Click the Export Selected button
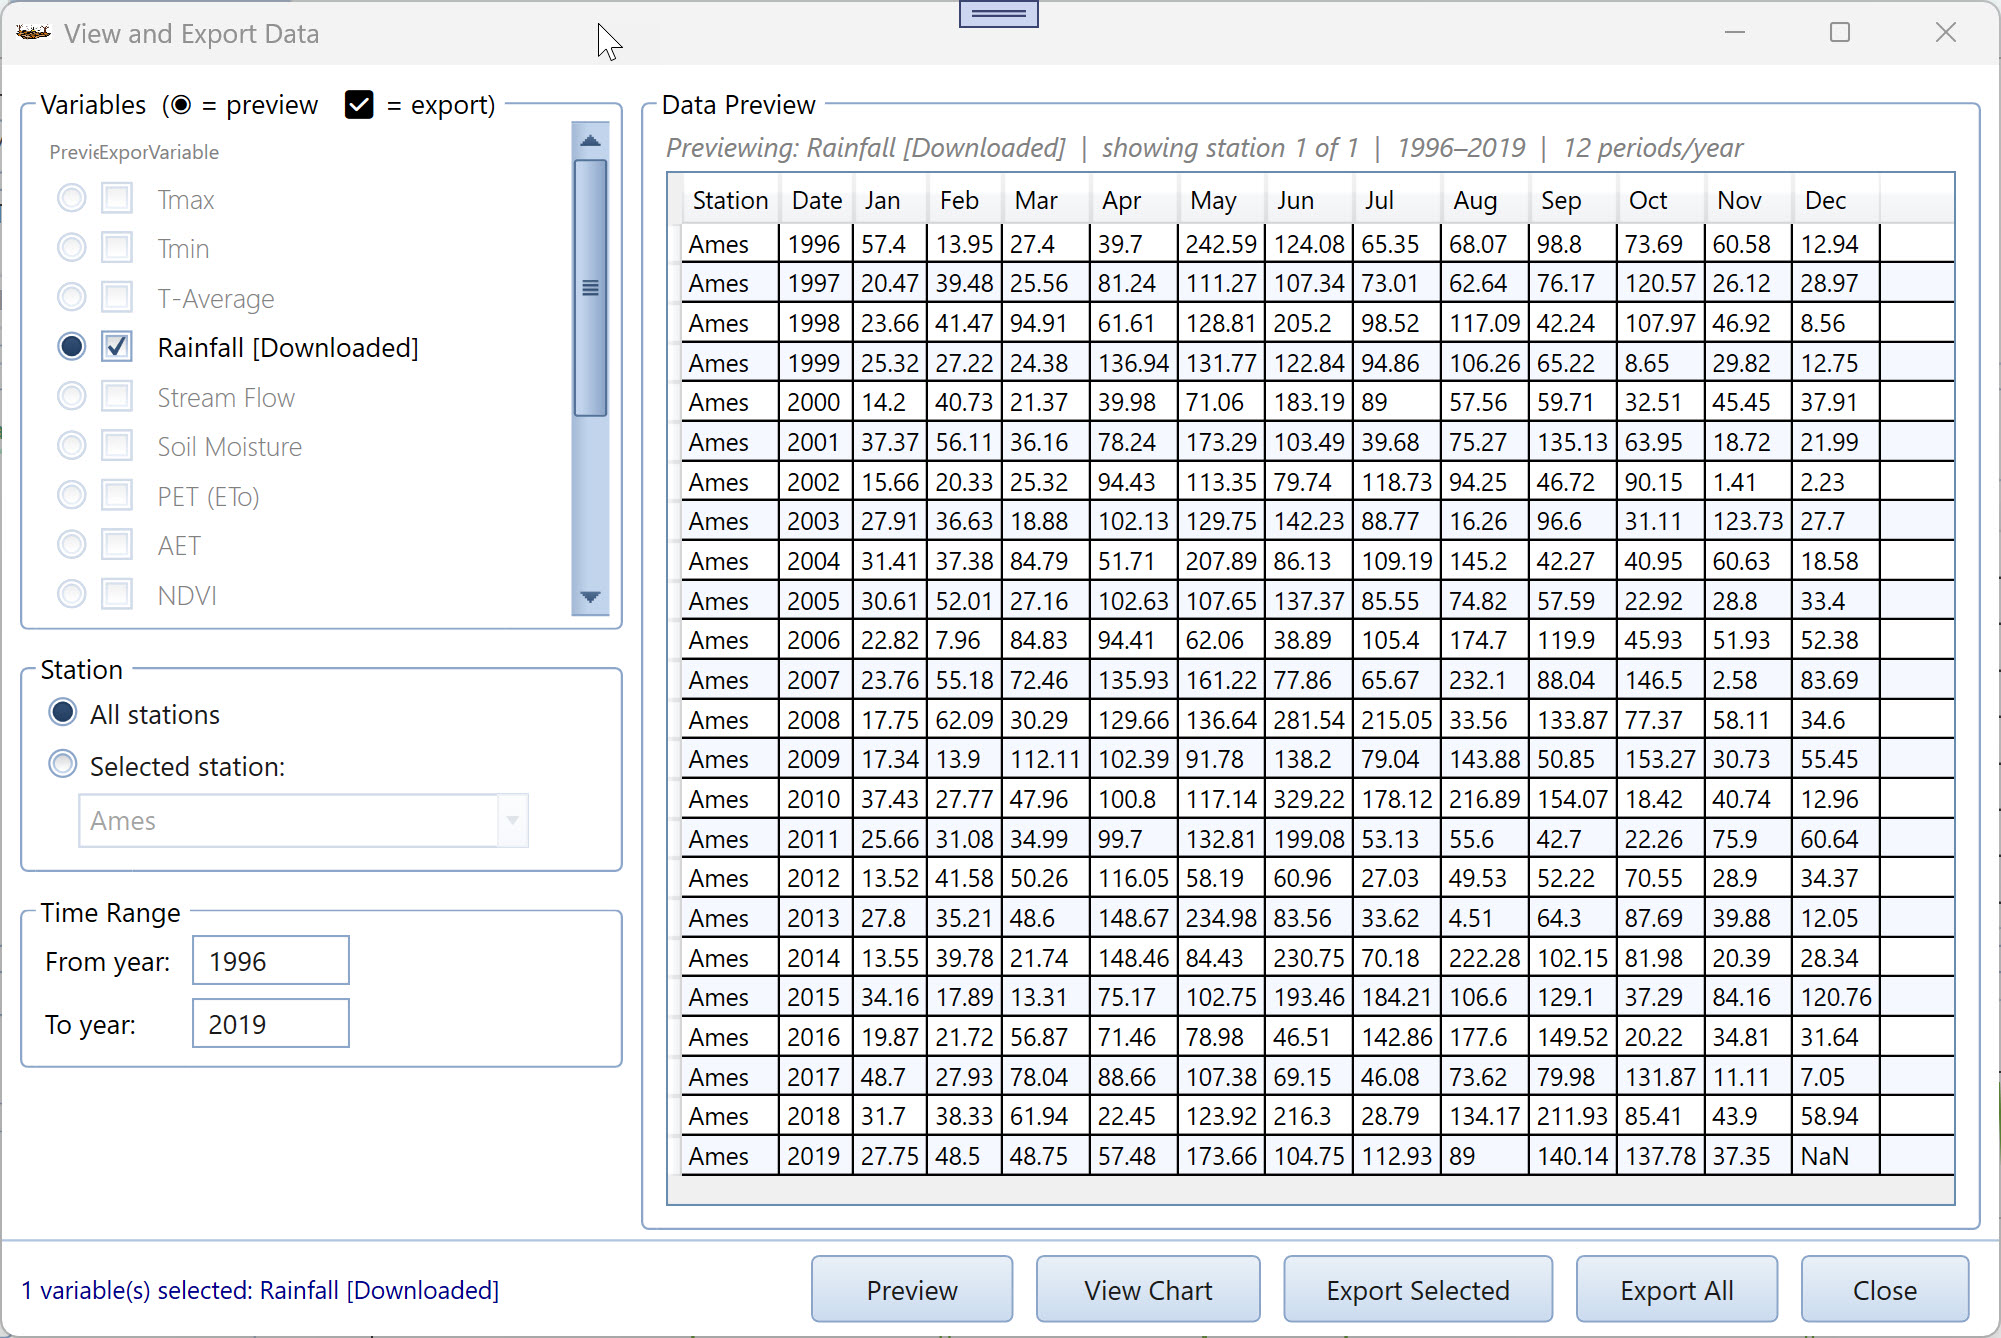 click(1418, 1290)
